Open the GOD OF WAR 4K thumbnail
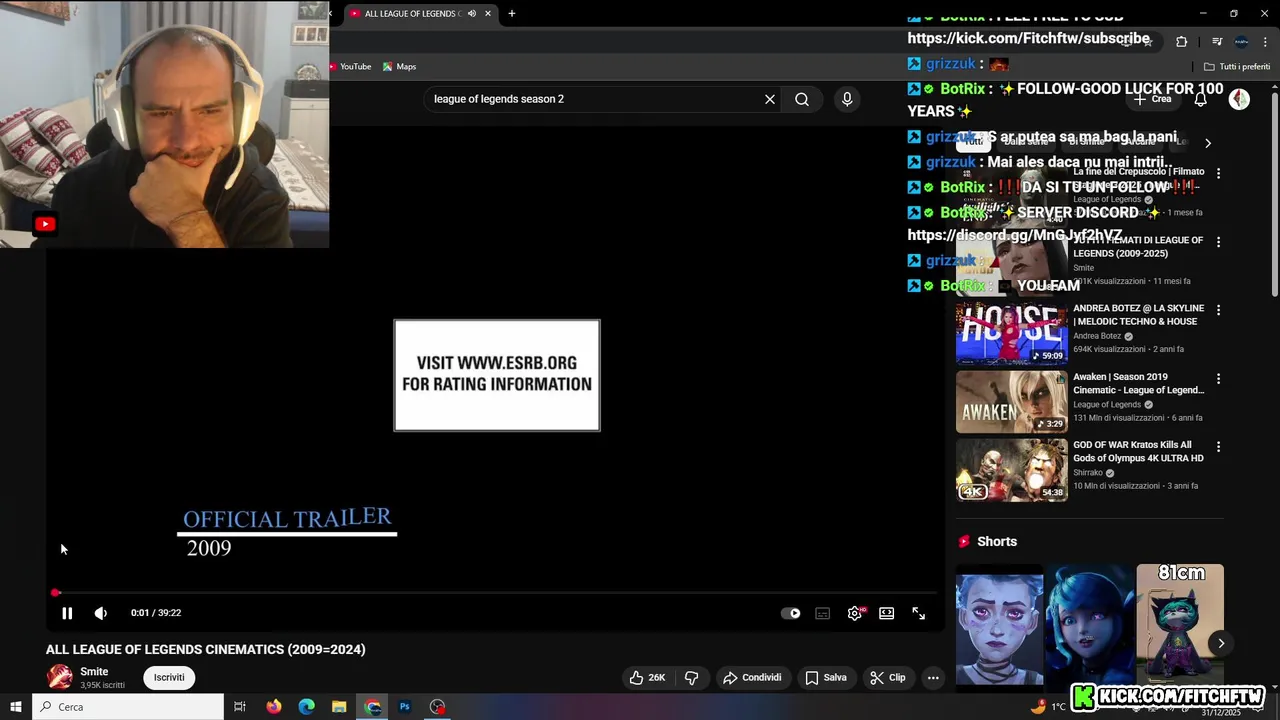This screenshot has width=1280, height=720. tap(1011, 470)
